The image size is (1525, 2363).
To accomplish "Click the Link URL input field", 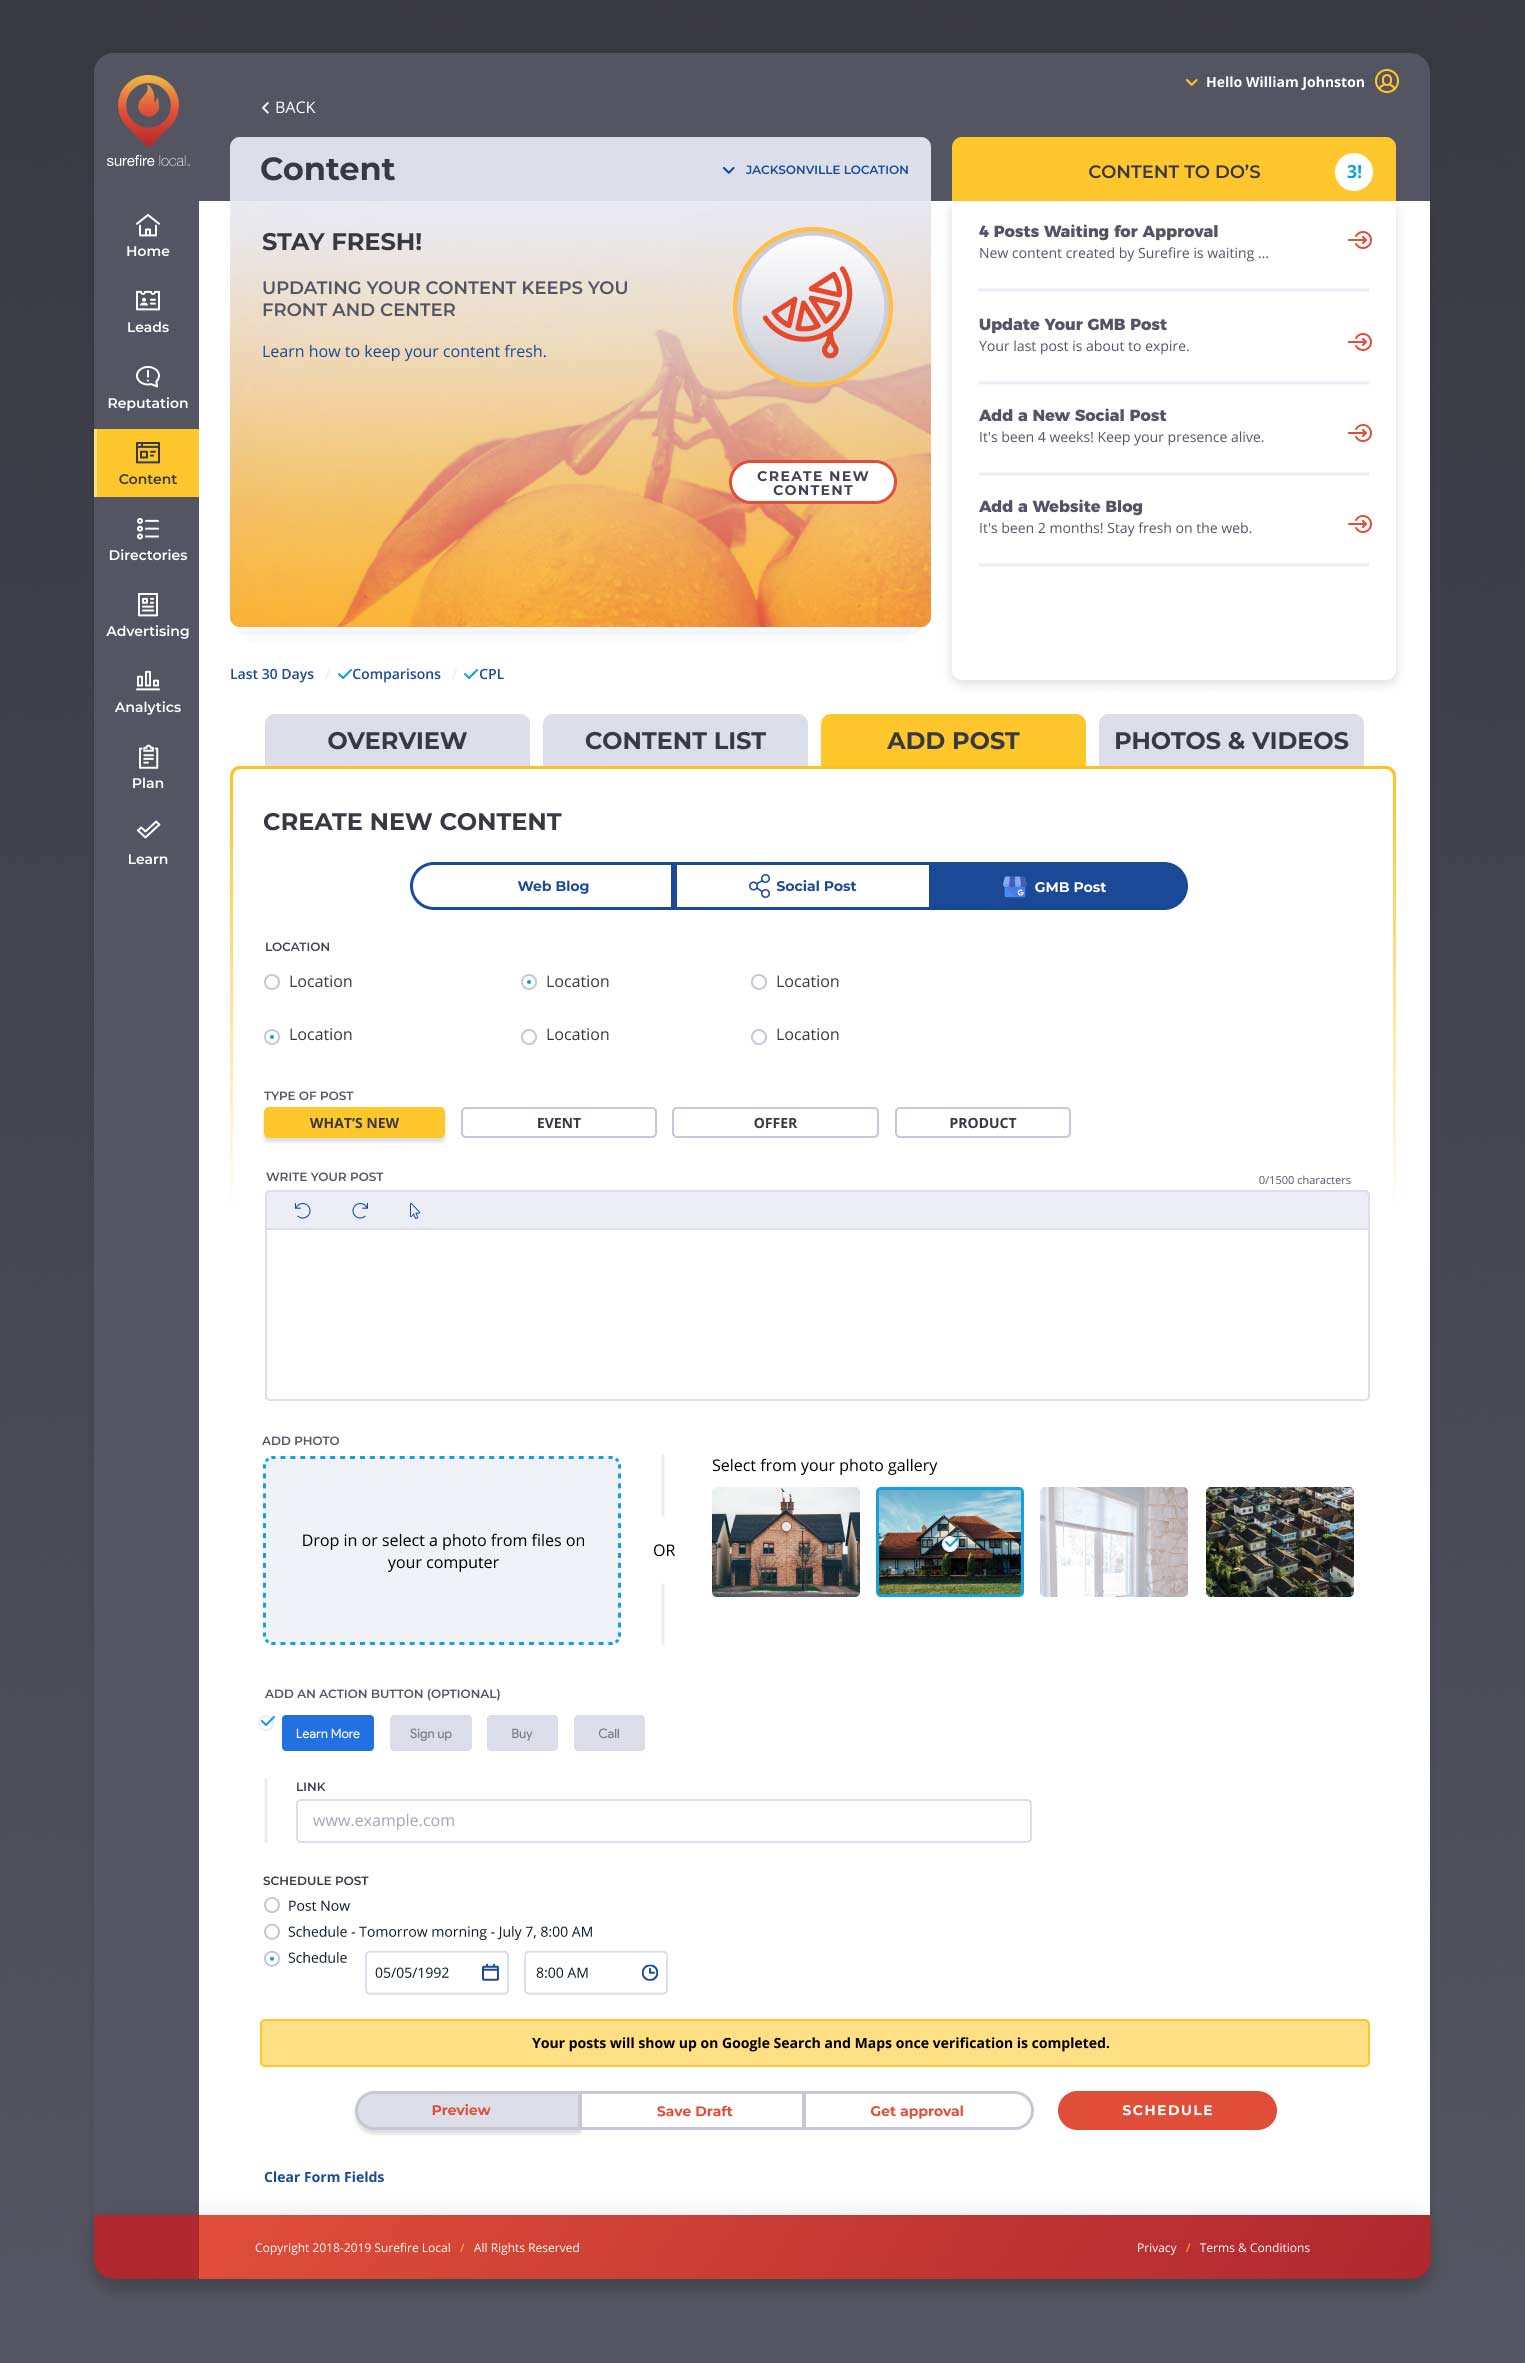I will tap(663, 1820).
